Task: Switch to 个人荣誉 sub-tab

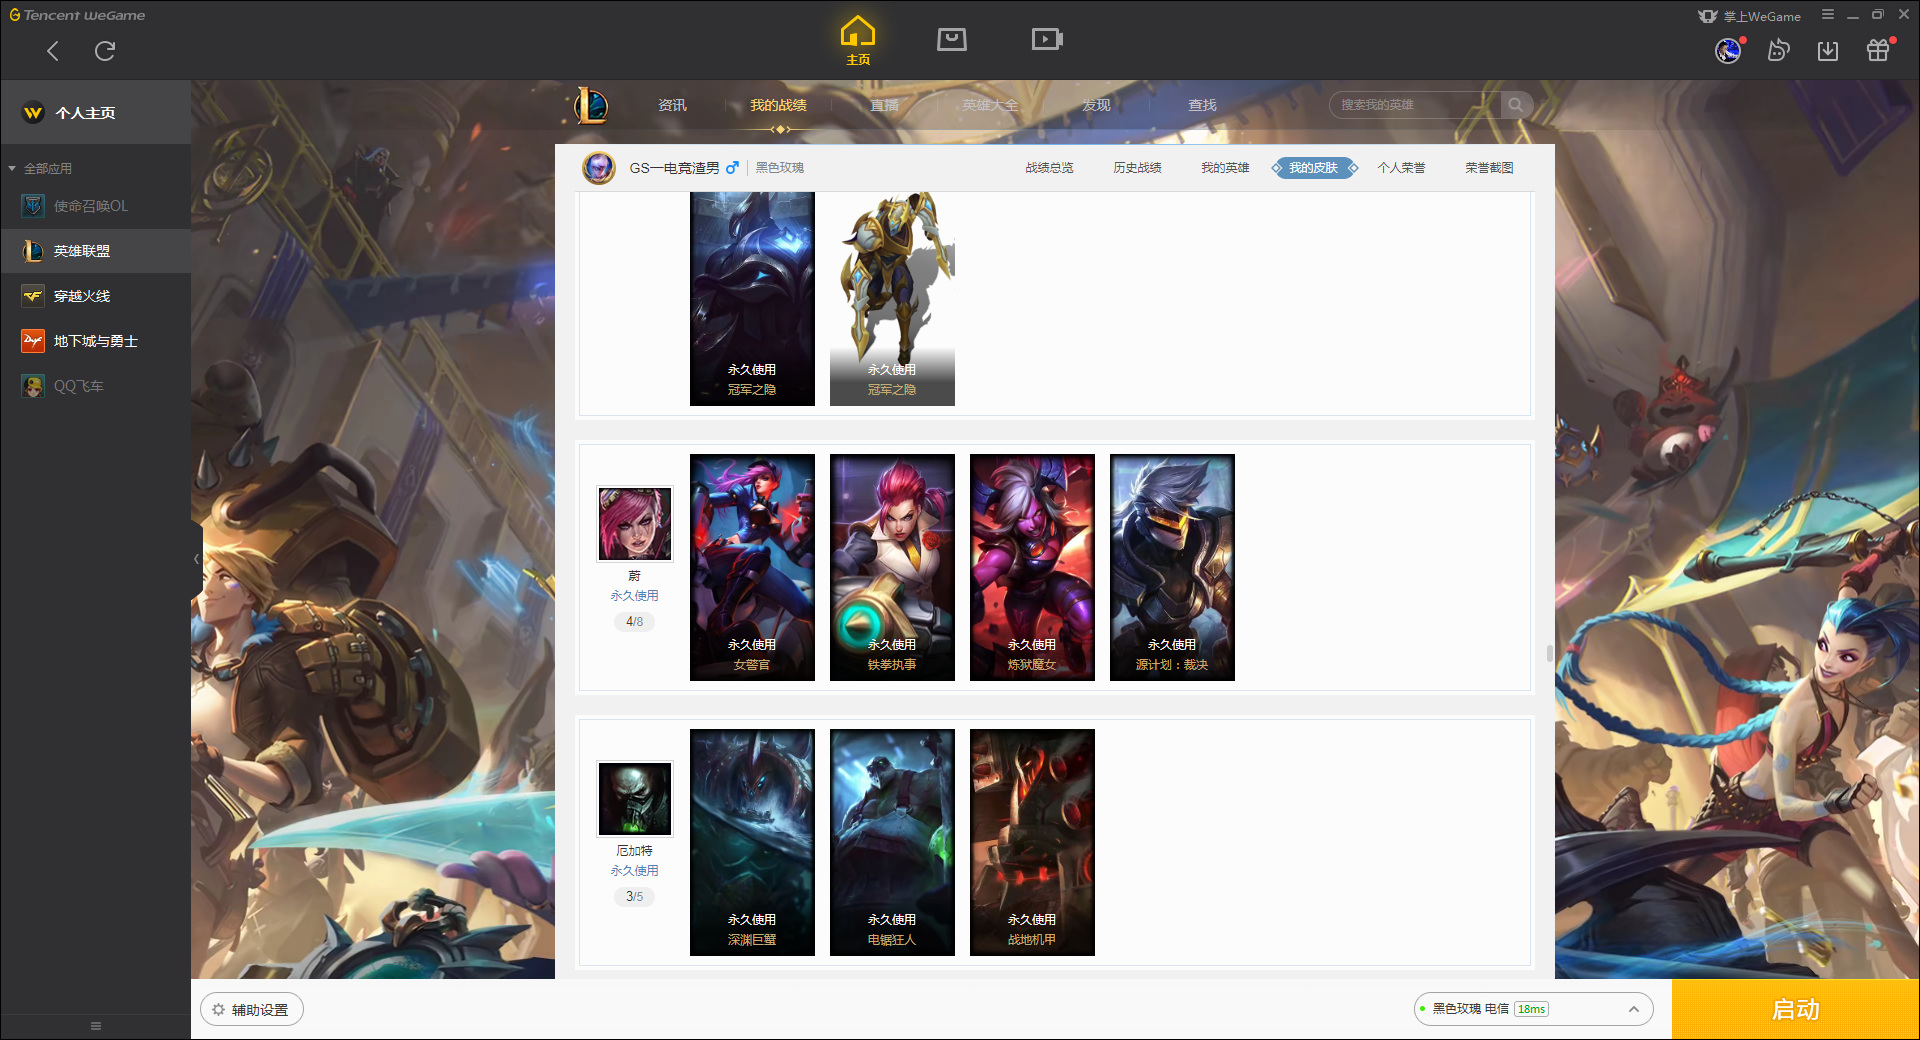Action: point(1401,168)
